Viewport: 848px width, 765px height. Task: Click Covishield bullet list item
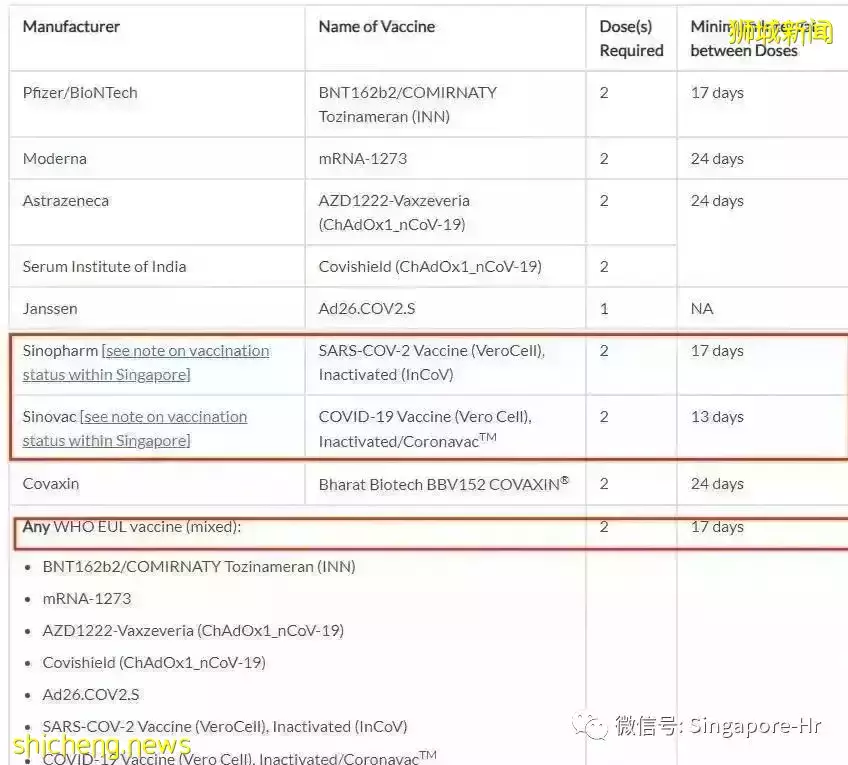click(154, 662)
